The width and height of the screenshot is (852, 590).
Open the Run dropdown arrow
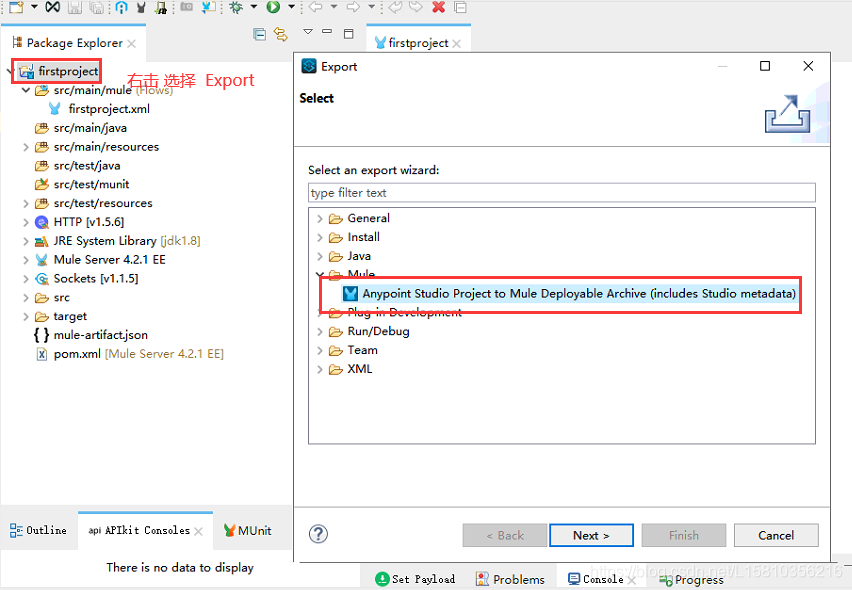click(x=291, y=7)
